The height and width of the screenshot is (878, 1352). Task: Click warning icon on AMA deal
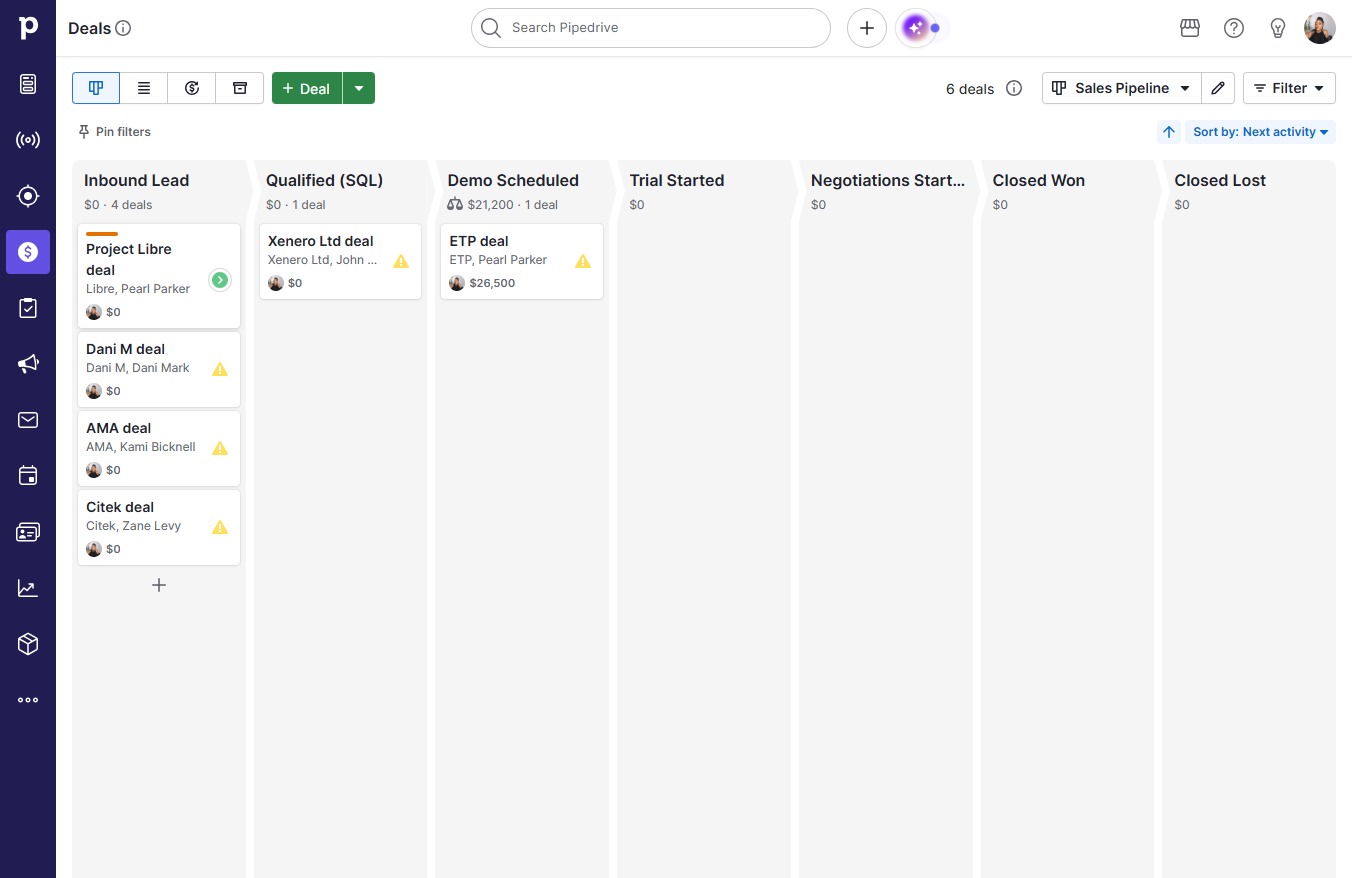pos(220,448)
